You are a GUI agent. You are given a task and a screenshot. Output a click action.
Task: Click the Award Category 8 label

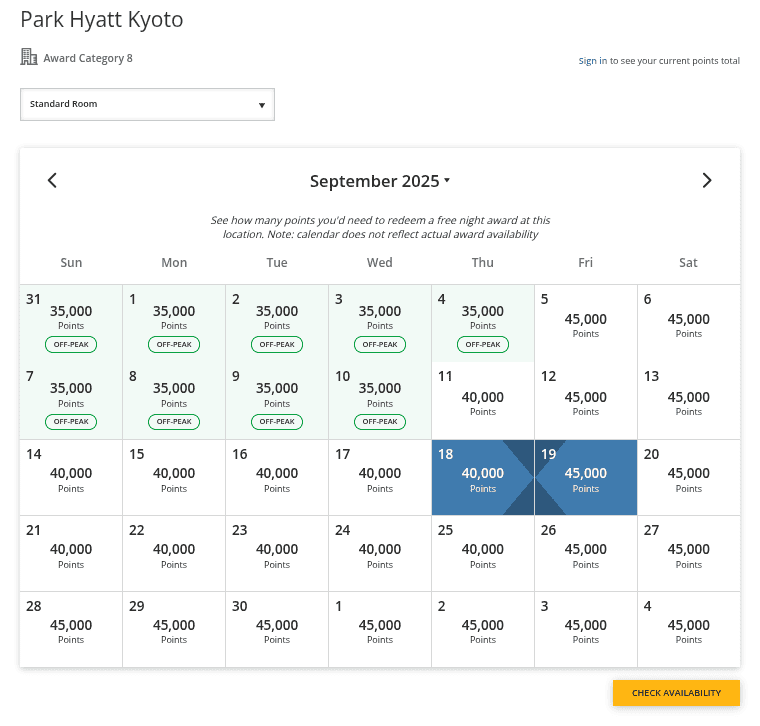[x=88, y=58]
